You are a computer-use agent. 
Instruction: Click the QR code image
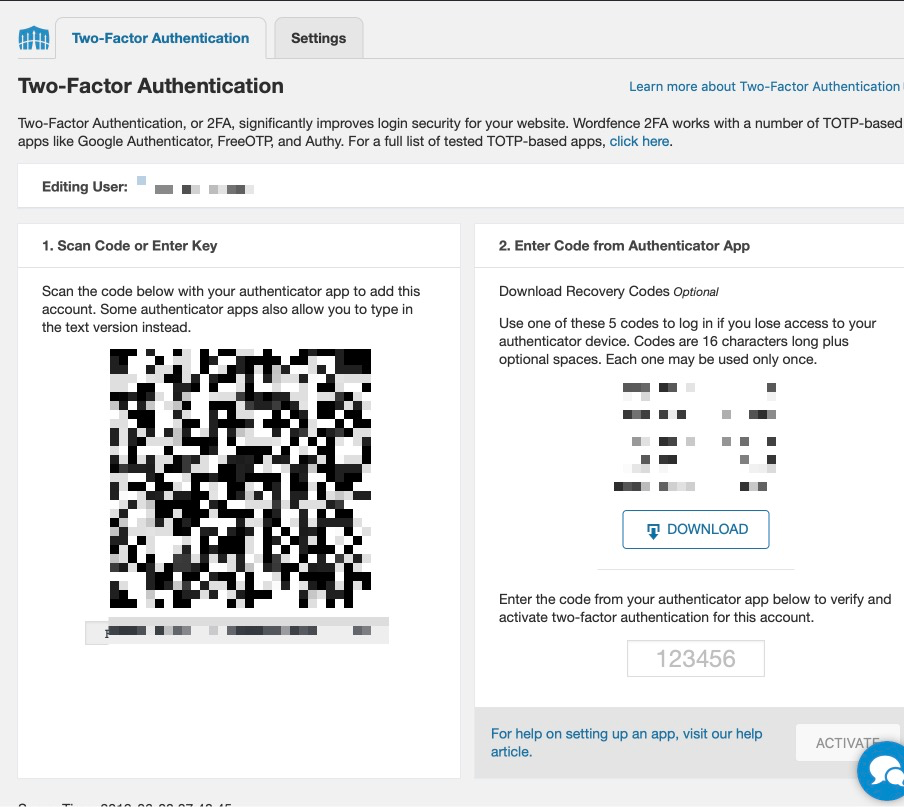click(x=240, y=478)
